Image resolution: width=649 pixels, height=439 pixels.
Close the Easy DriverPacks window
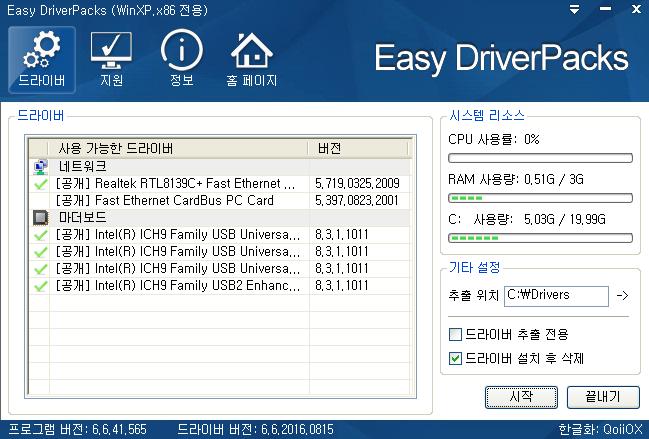(637, 10)
